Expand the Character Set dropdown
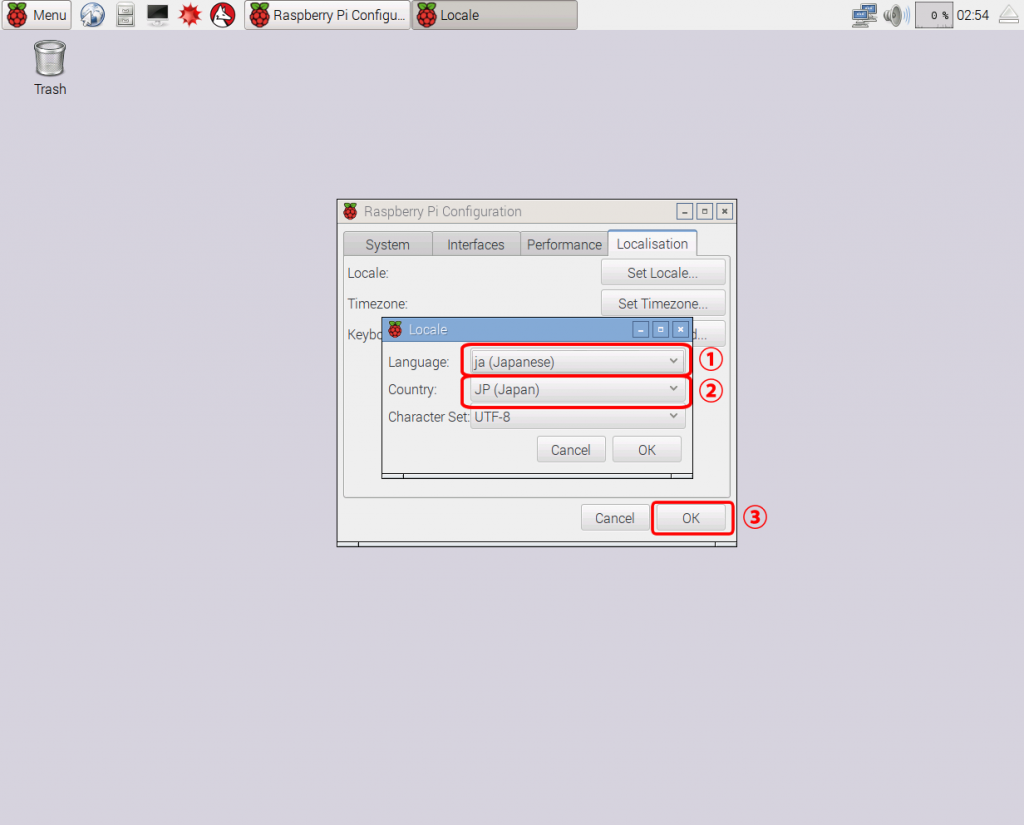 [x=577, y=417]
